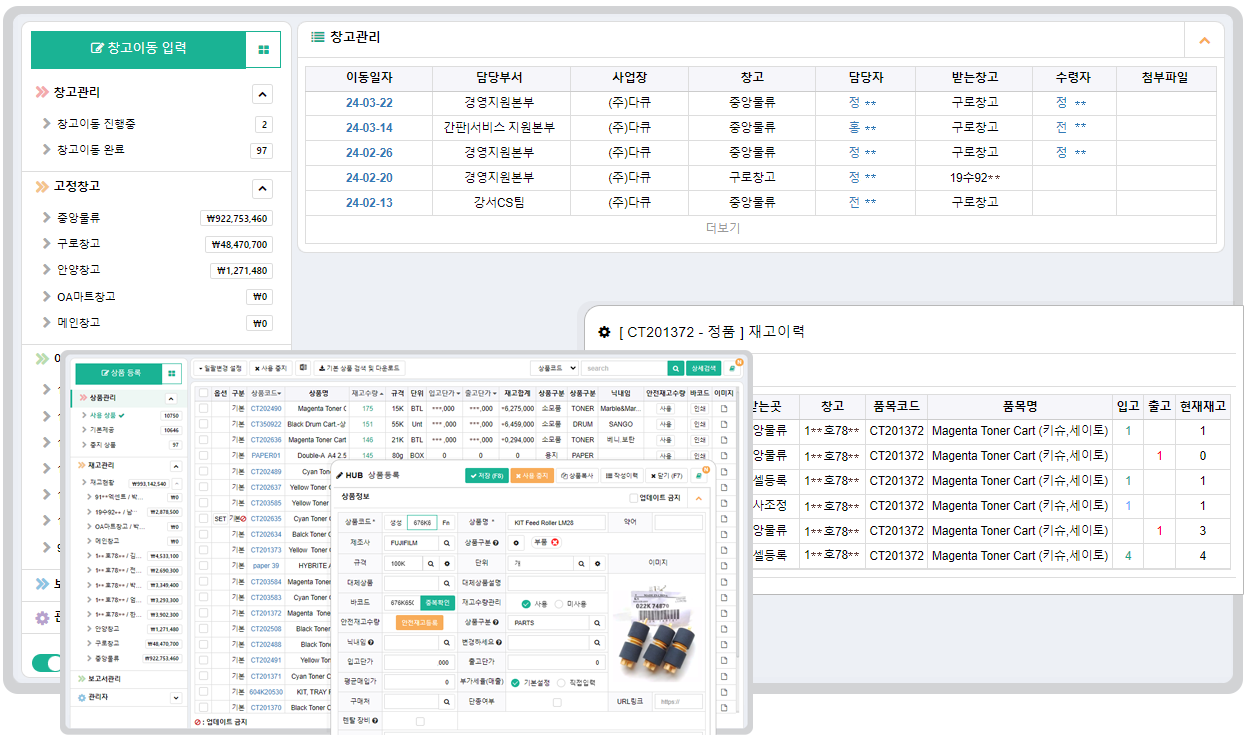Open 창고이동 진행중 menu item
The height and width of the screenshot is (735, 1246).
click(96, 124)
